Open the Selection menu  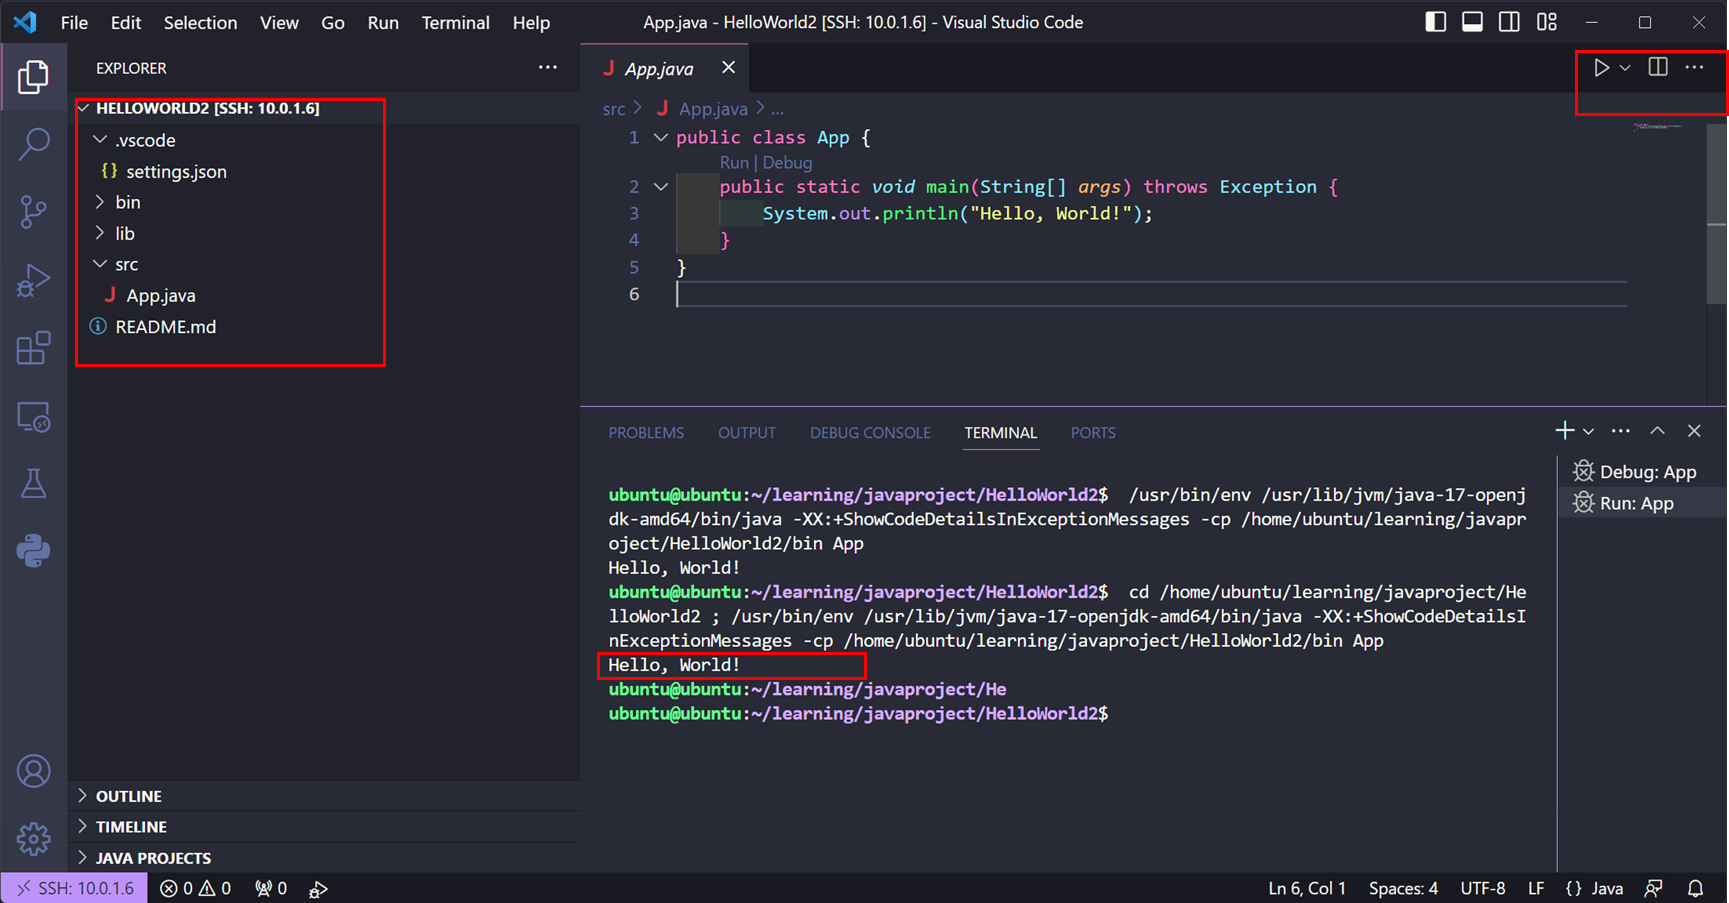click(200, 22)
